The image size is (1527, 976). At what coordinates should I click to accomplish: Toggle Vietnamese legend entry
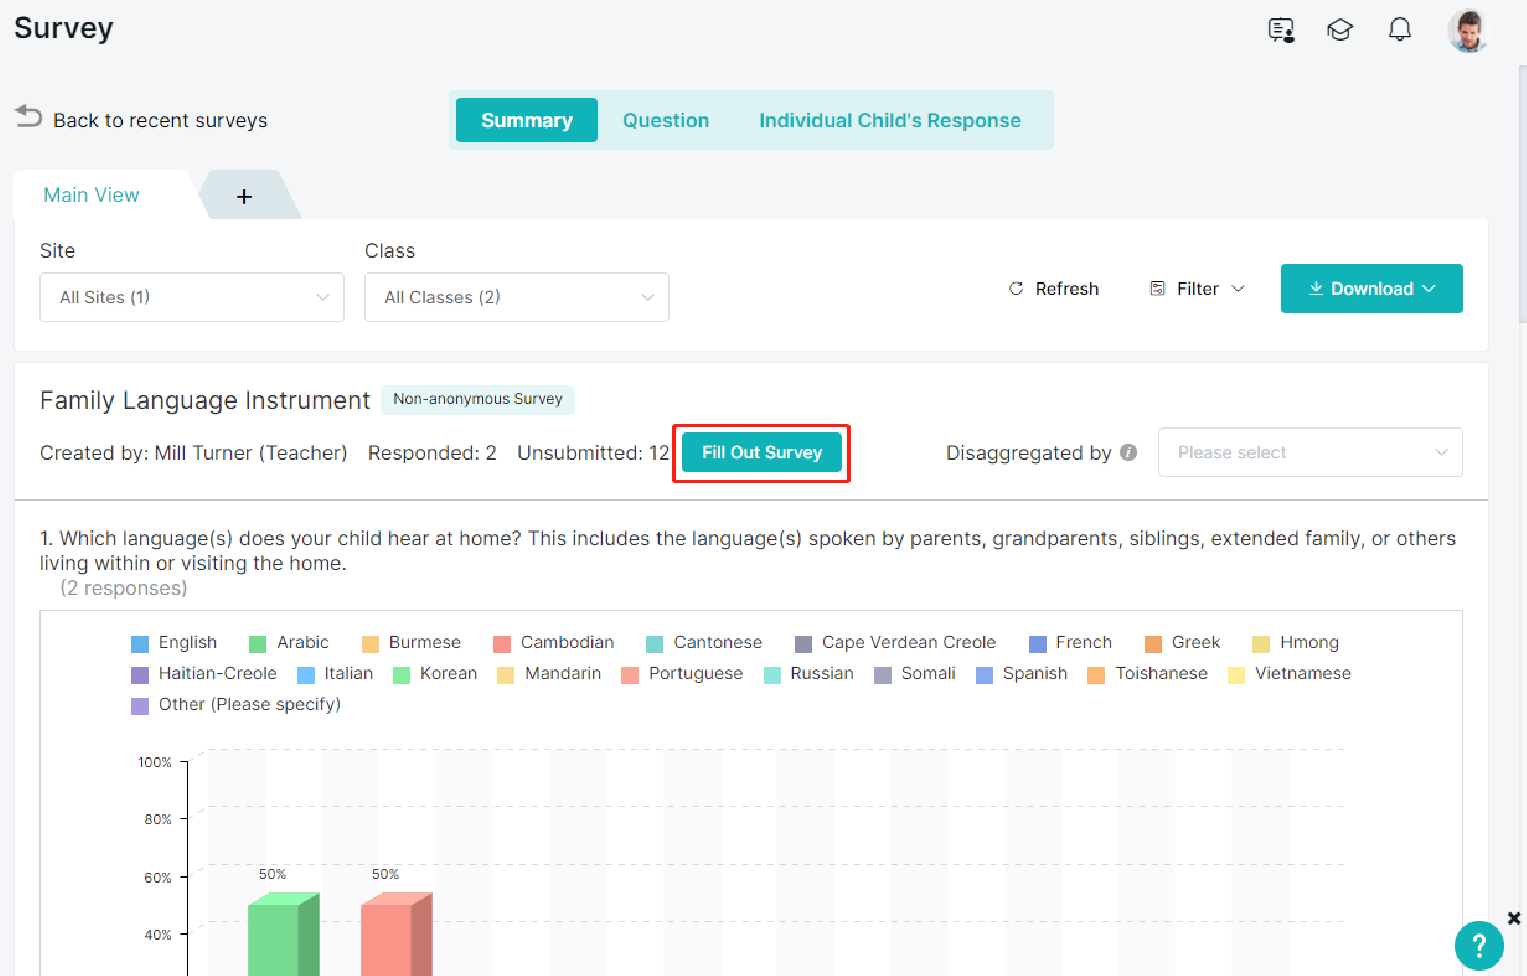(x=1290, y=673)
